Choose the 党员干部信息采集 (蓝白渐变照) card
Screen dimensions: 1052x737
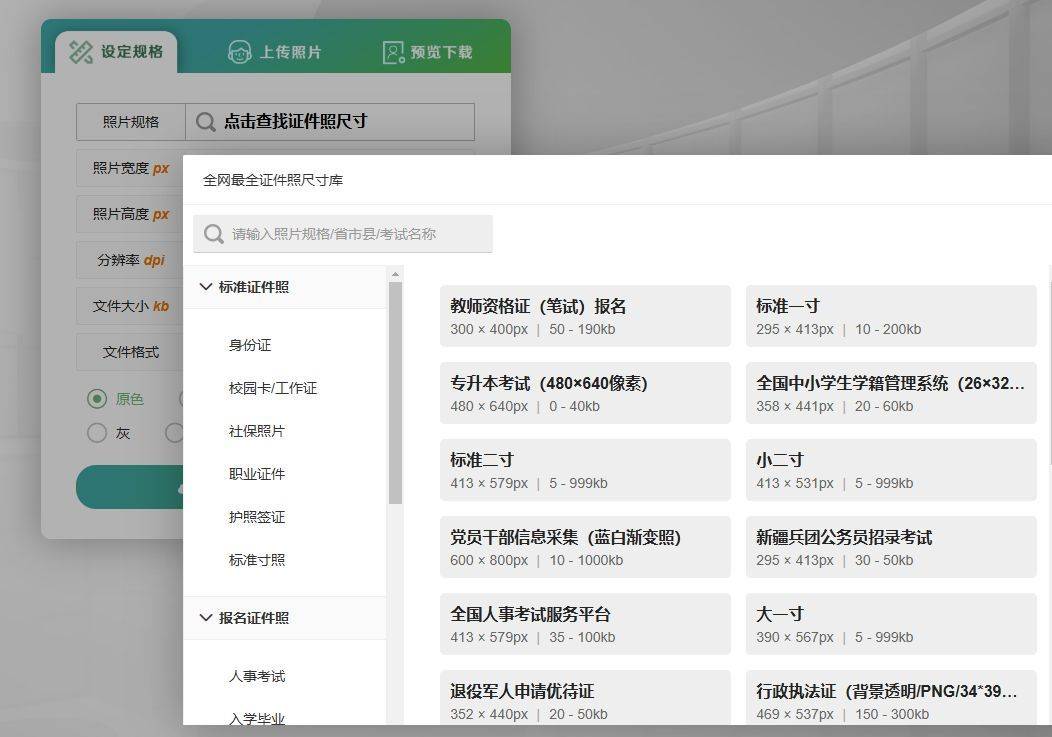click(585, 547)
